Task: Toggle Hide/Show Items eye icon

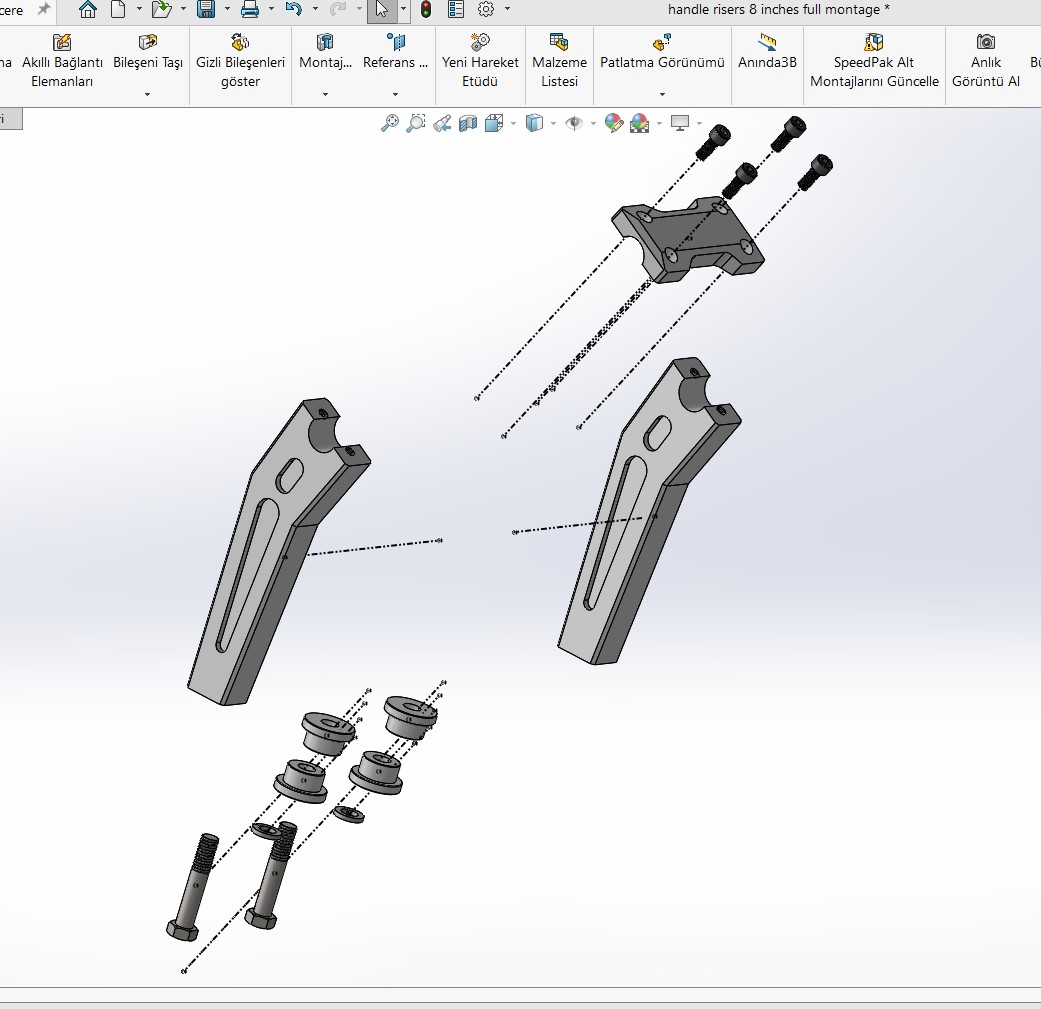Action: 574,123
